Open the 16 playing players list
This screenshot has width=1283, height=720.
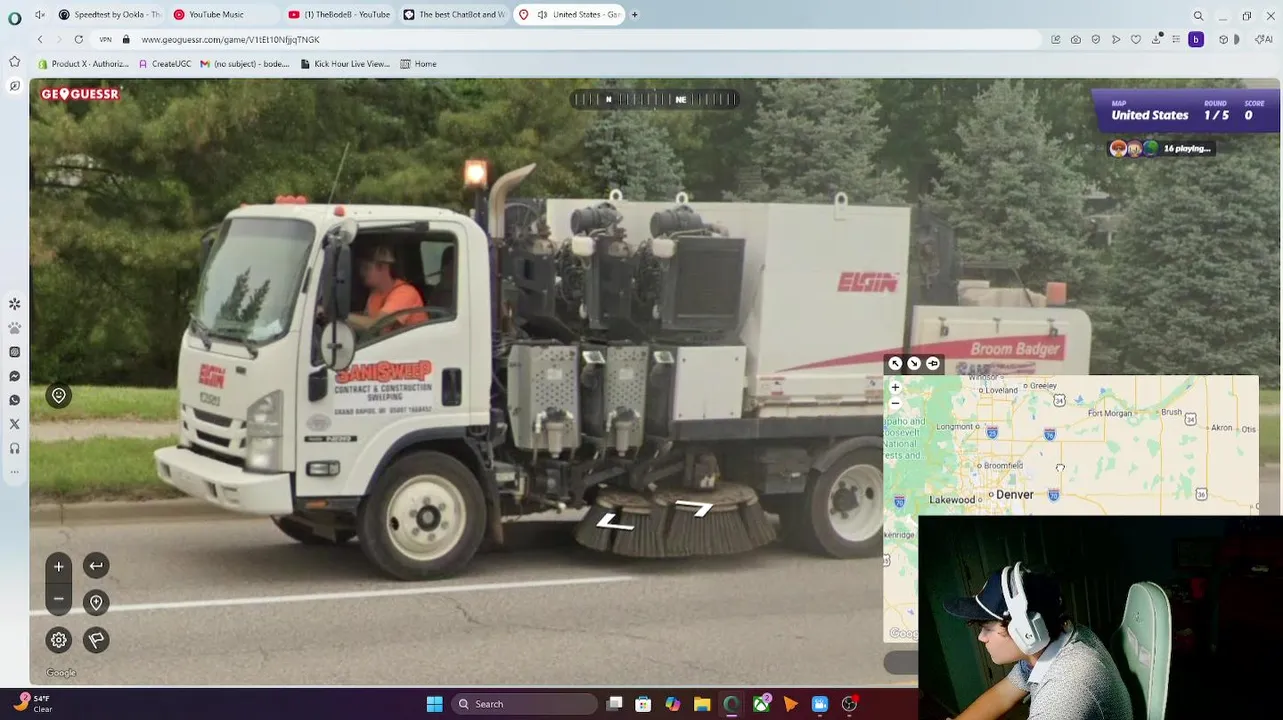coord(1161,148)
